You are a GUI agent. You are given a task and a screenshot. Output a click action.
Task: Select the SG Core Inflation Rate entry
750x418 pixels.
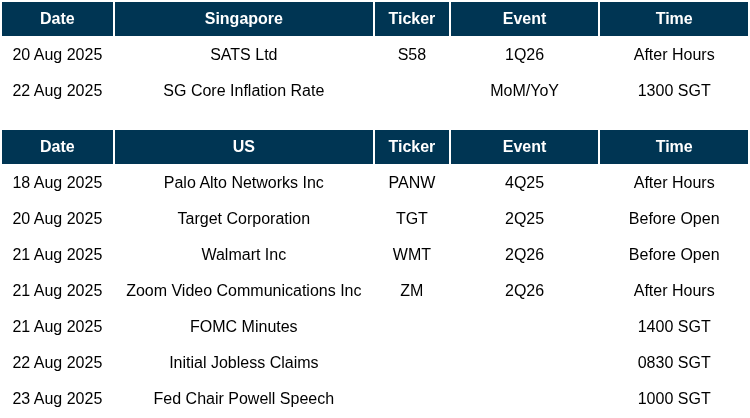click(x=243, y=91)
